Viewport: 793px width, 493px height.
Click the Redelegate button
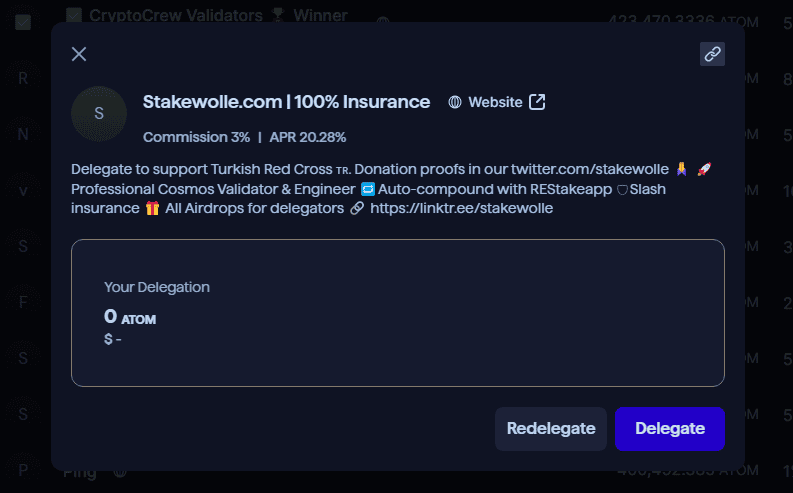(x=551, y=429)
